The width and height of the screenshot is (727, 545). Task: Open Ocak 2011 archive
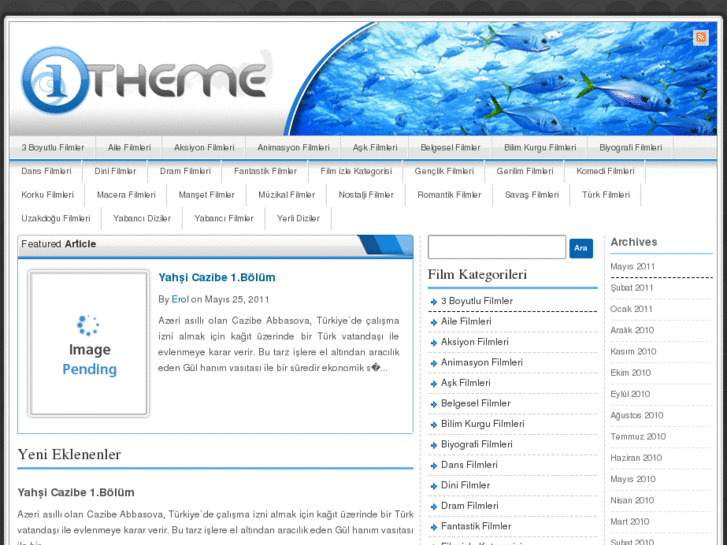point(631,309)
